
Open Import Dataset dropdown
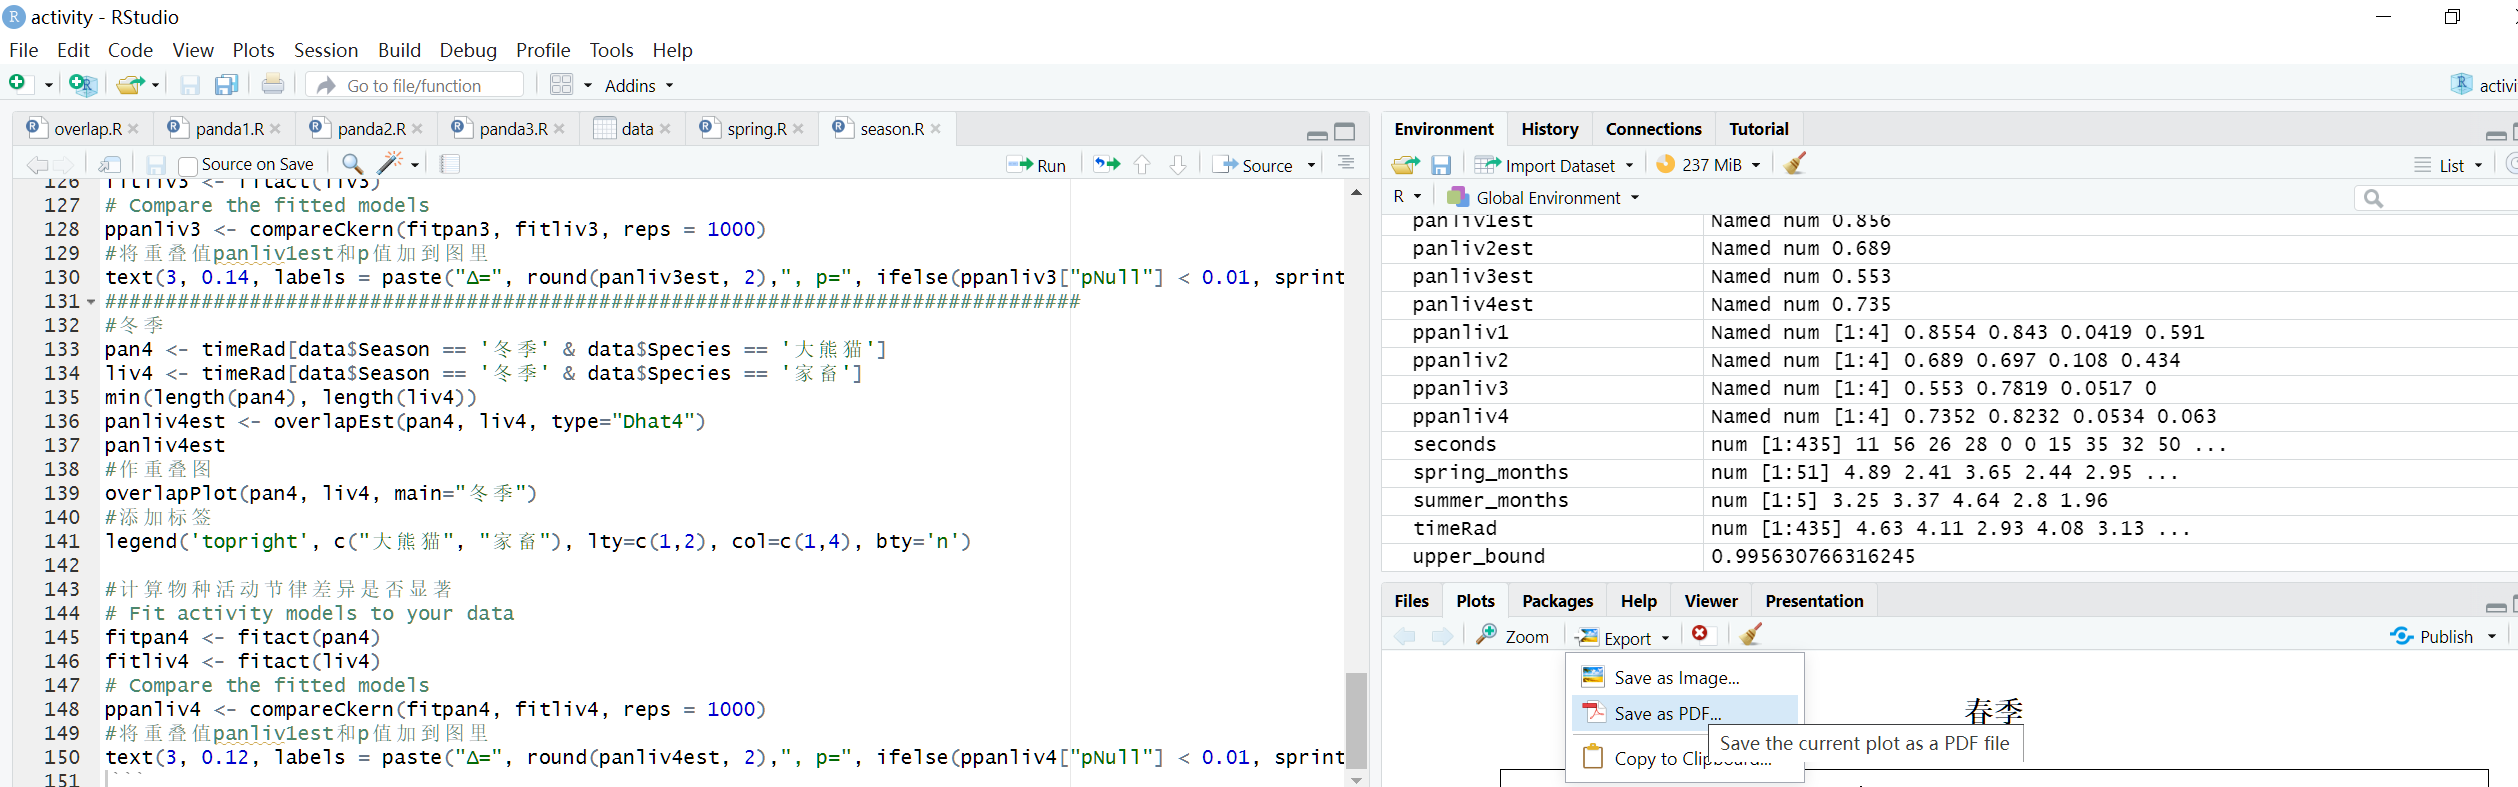click(x=1555, y=165)
